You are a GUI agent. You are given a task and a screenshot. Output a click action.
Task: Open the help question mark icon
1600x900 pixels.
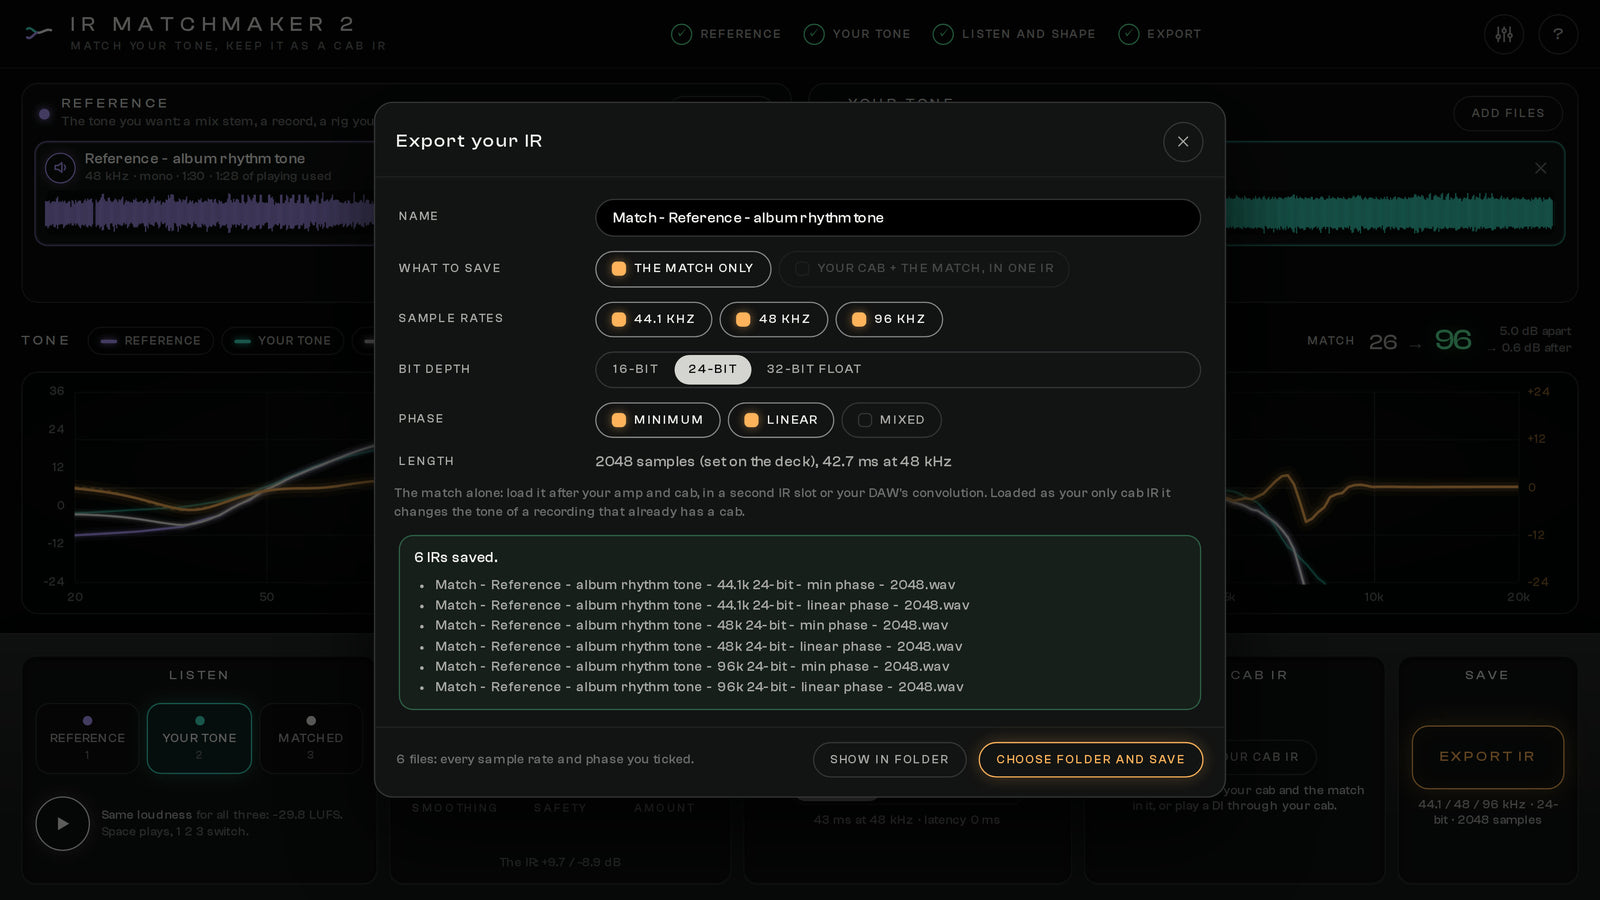[1558, 34]
